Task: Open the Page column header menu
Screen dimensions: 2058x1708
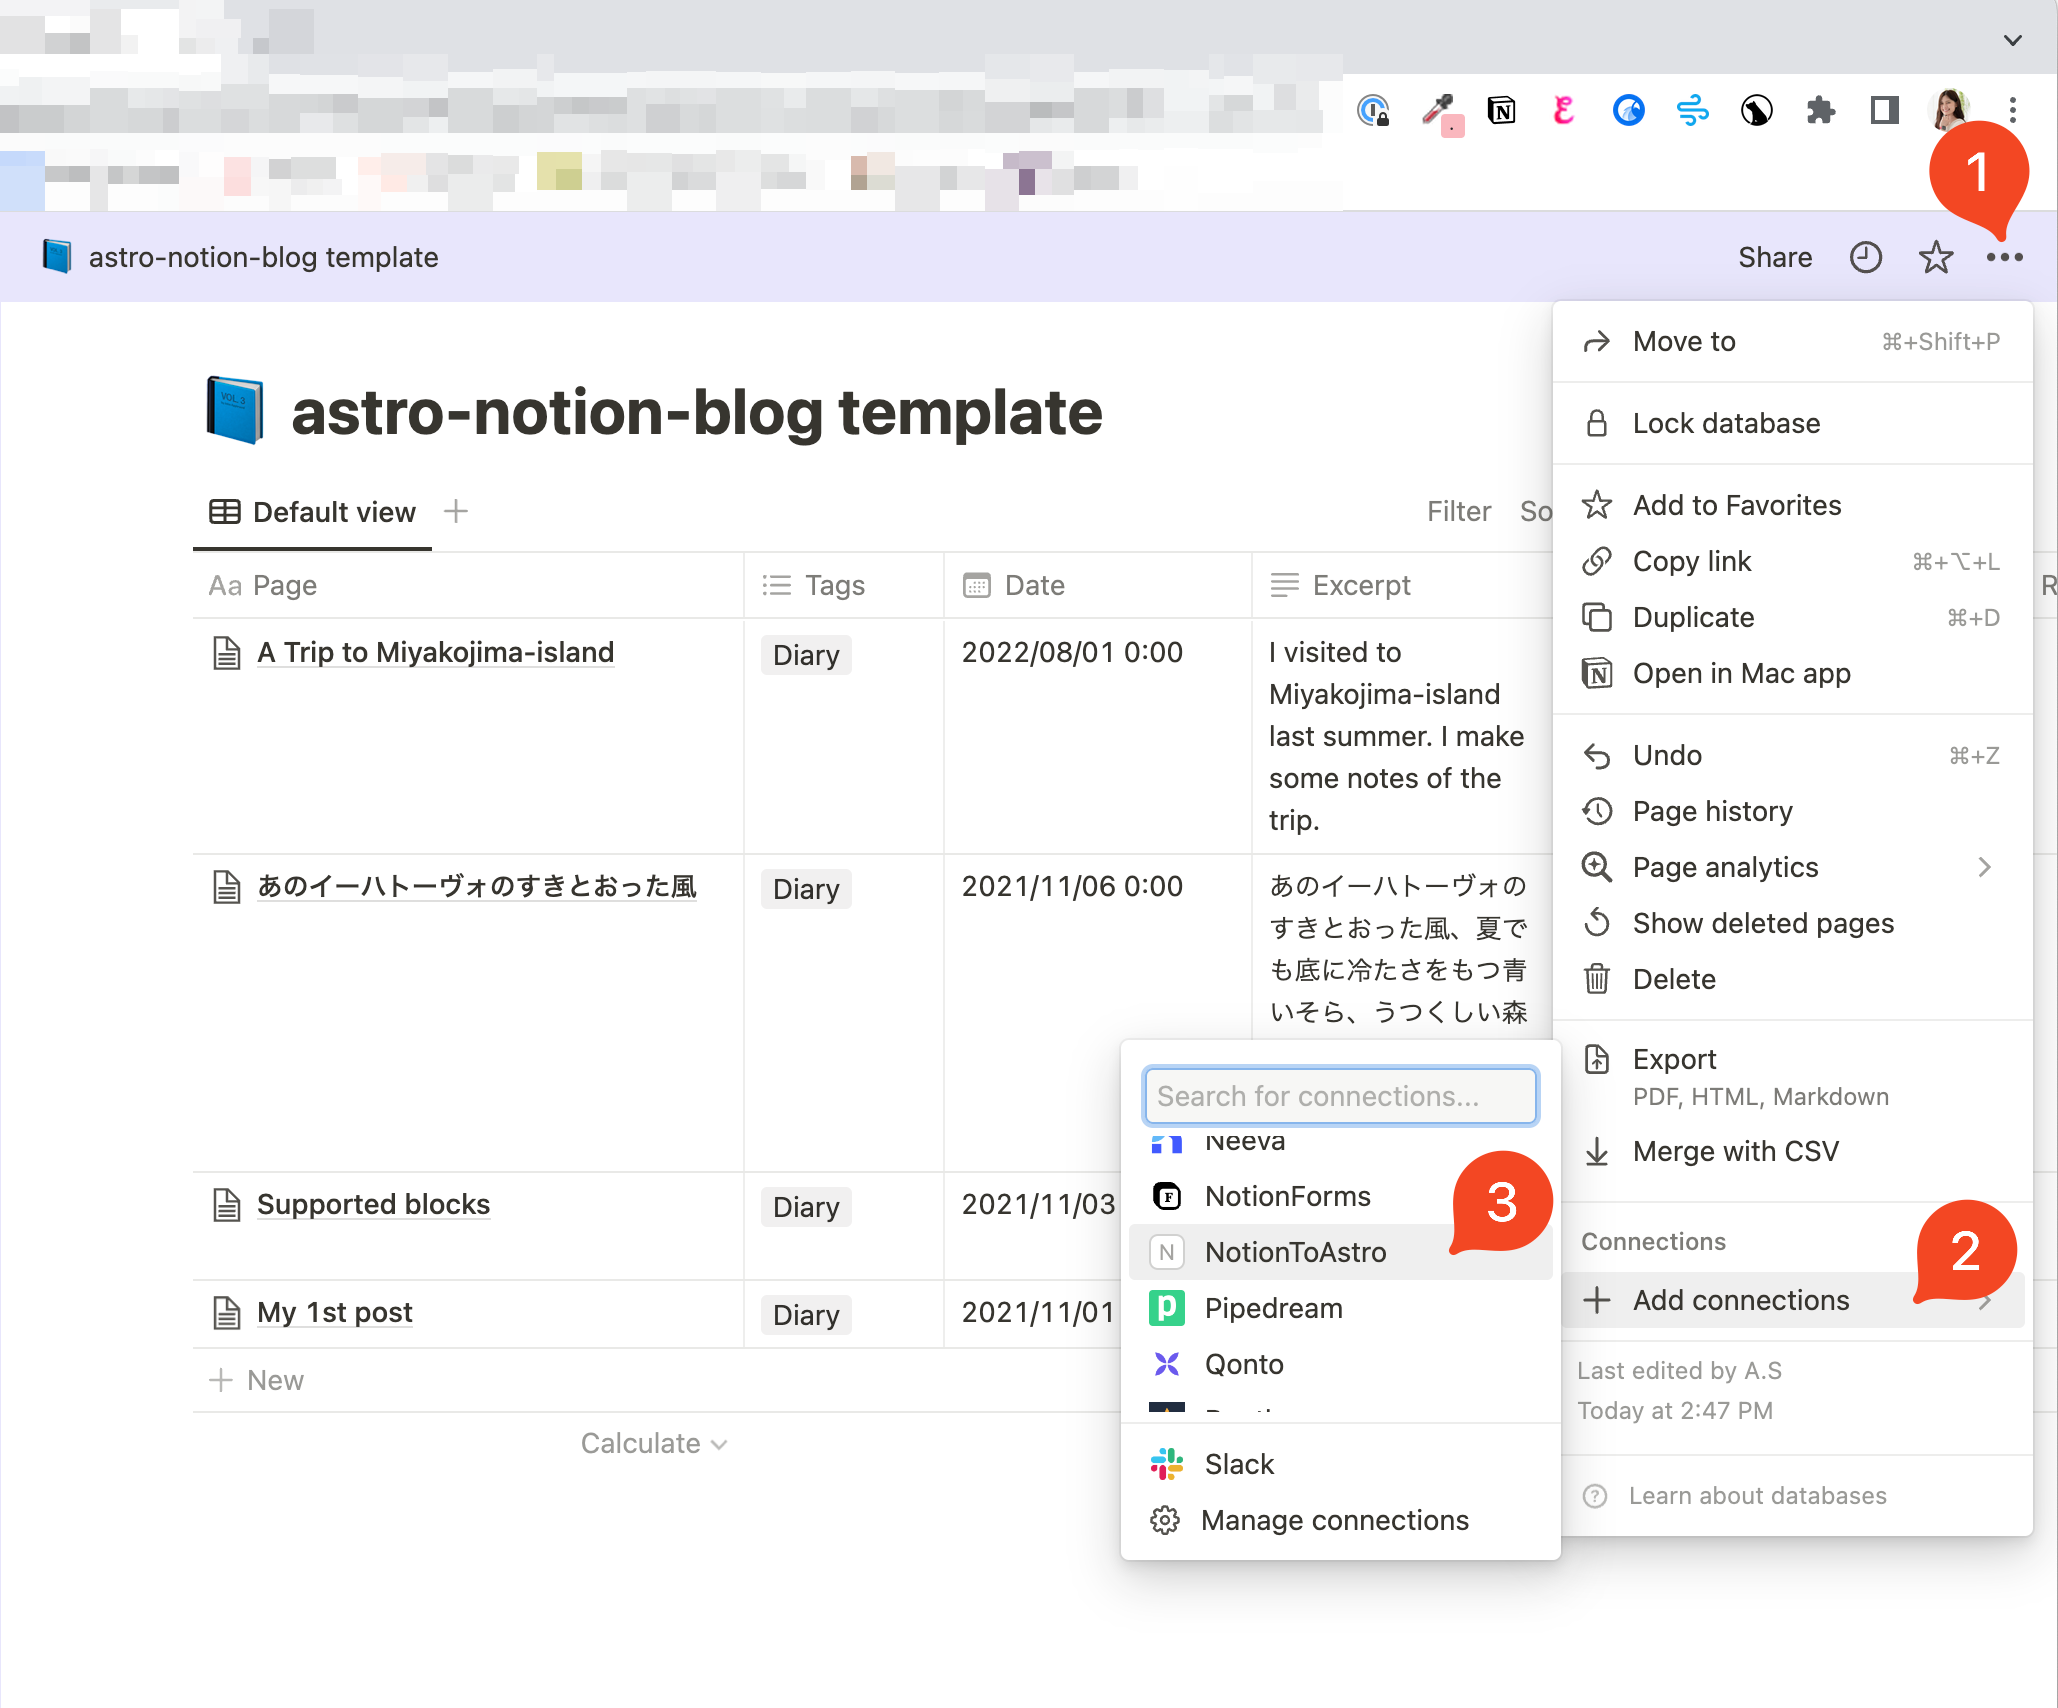Action: [468, 585]
